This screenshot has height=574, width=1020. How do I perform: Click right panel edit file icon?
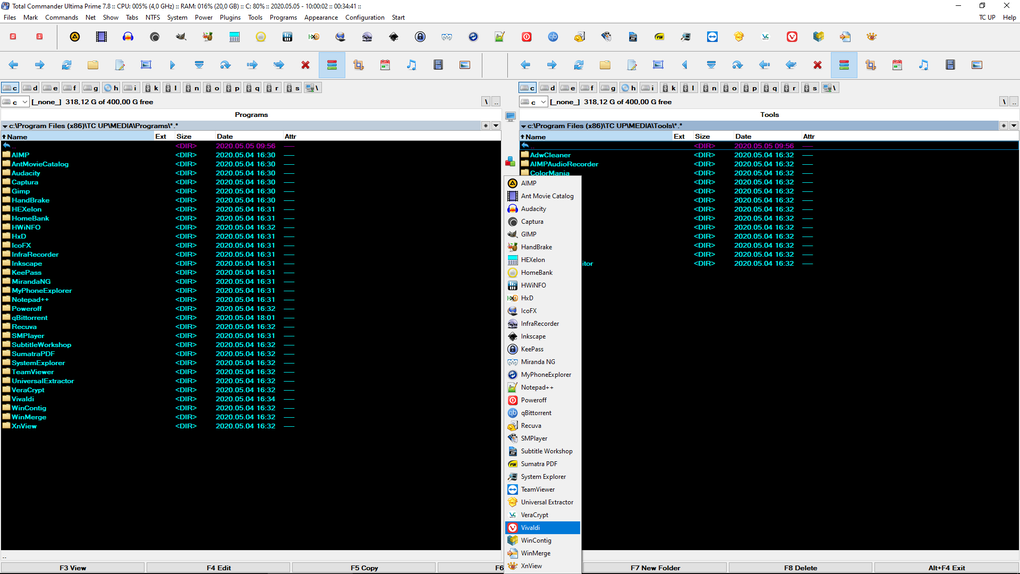click(632, 65)
